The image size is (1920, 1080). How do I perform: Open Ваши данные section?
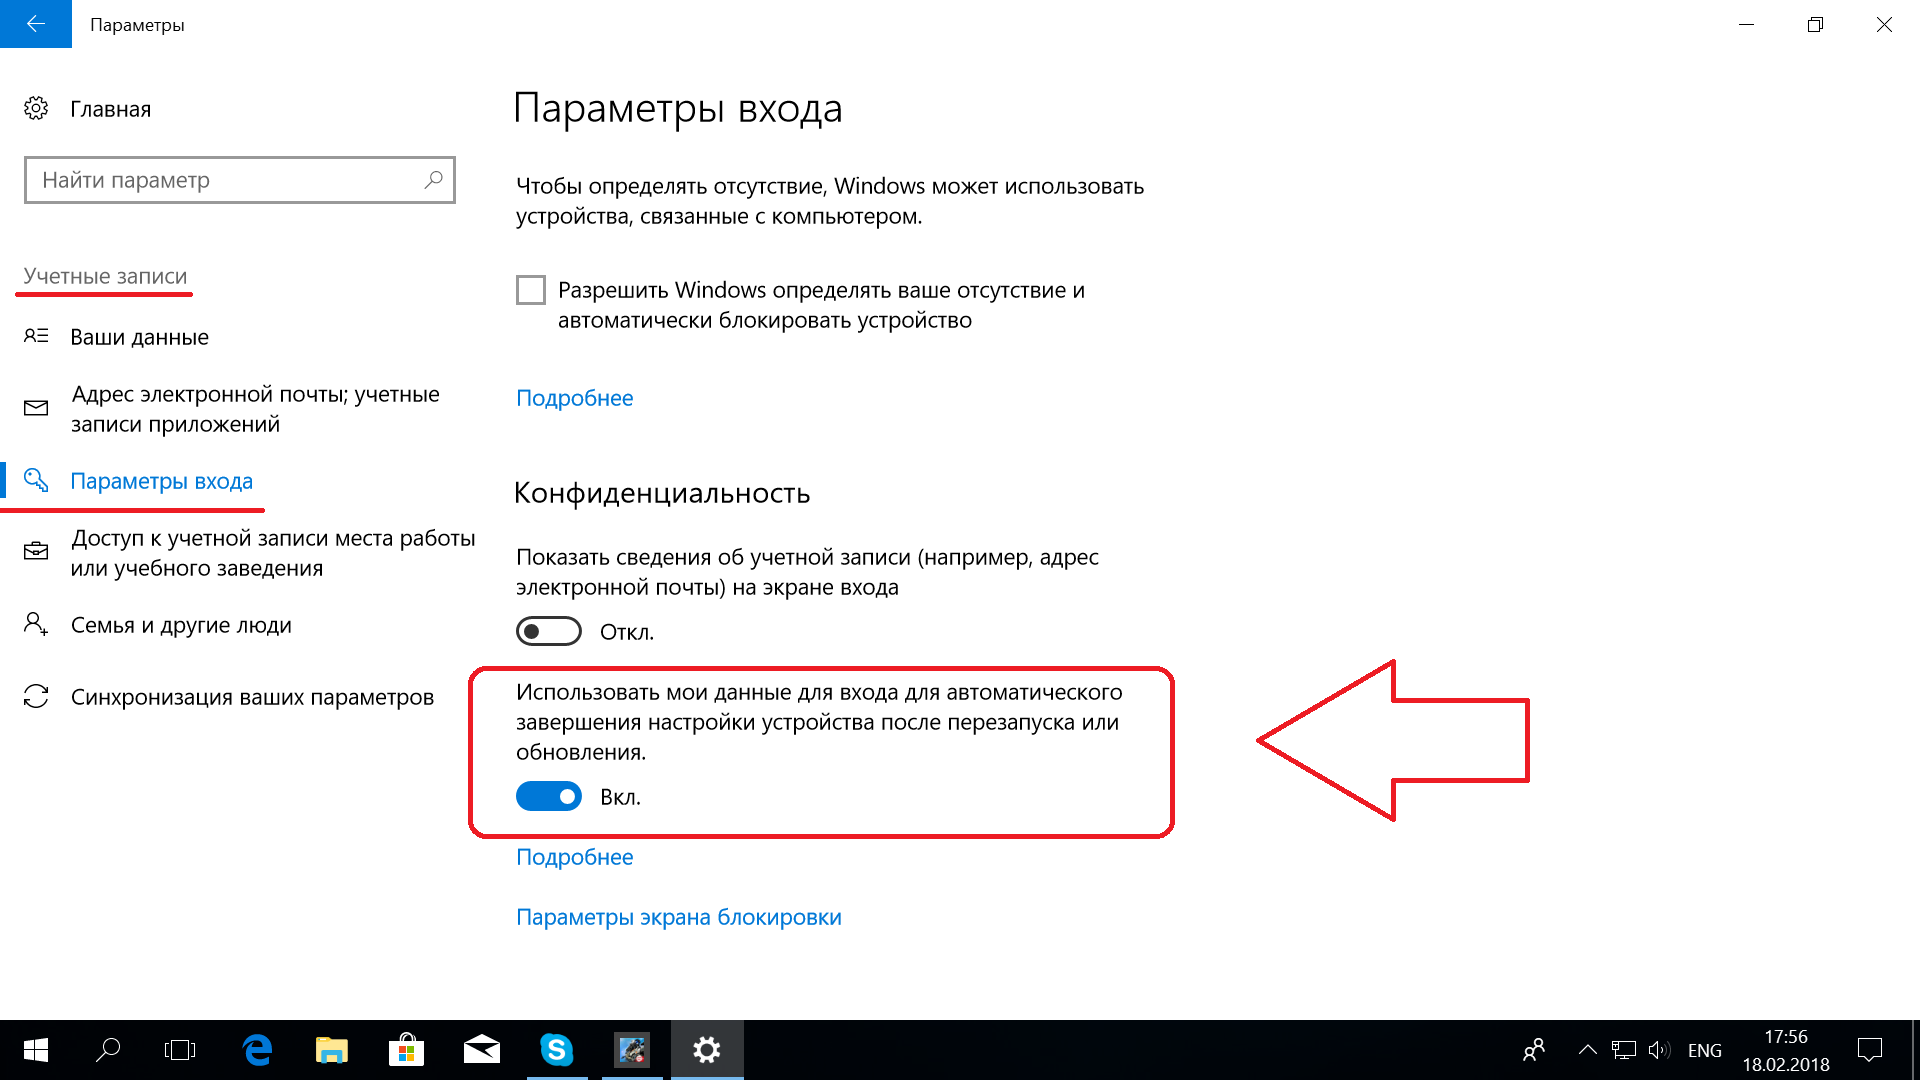click(x=139, y=337)
